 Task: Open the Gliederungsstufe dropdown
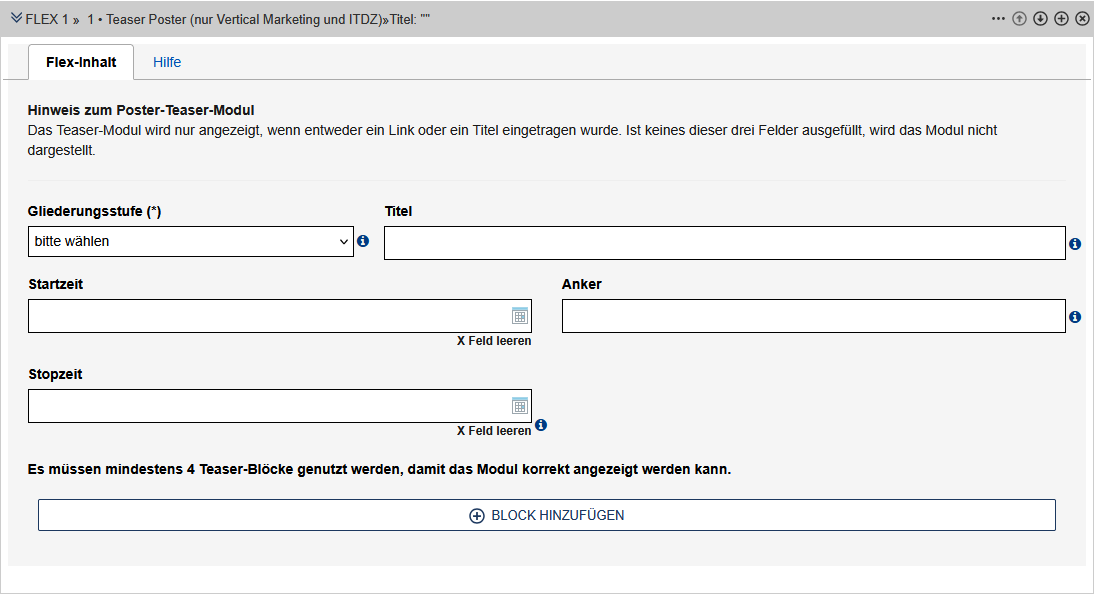click(x=190, y=242)
